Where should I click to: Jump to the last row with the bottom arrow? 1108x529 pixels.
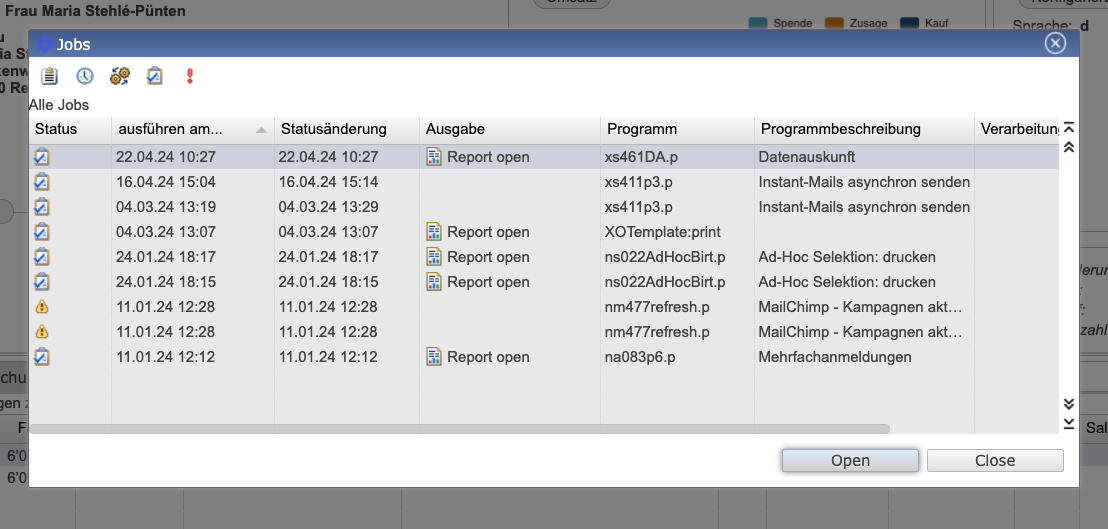tap(1069, 424)
